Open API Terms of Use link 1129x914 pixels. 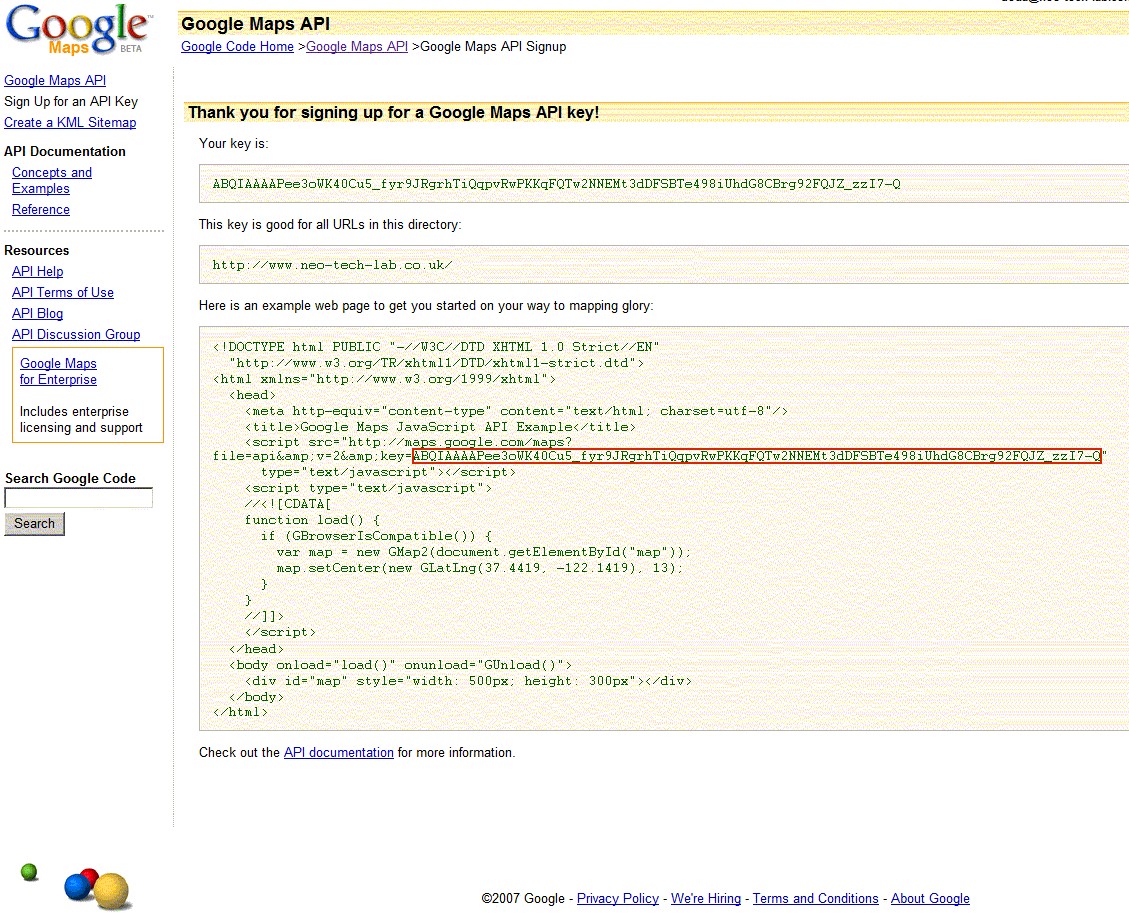pyautogui.click(x=63, y=292)
